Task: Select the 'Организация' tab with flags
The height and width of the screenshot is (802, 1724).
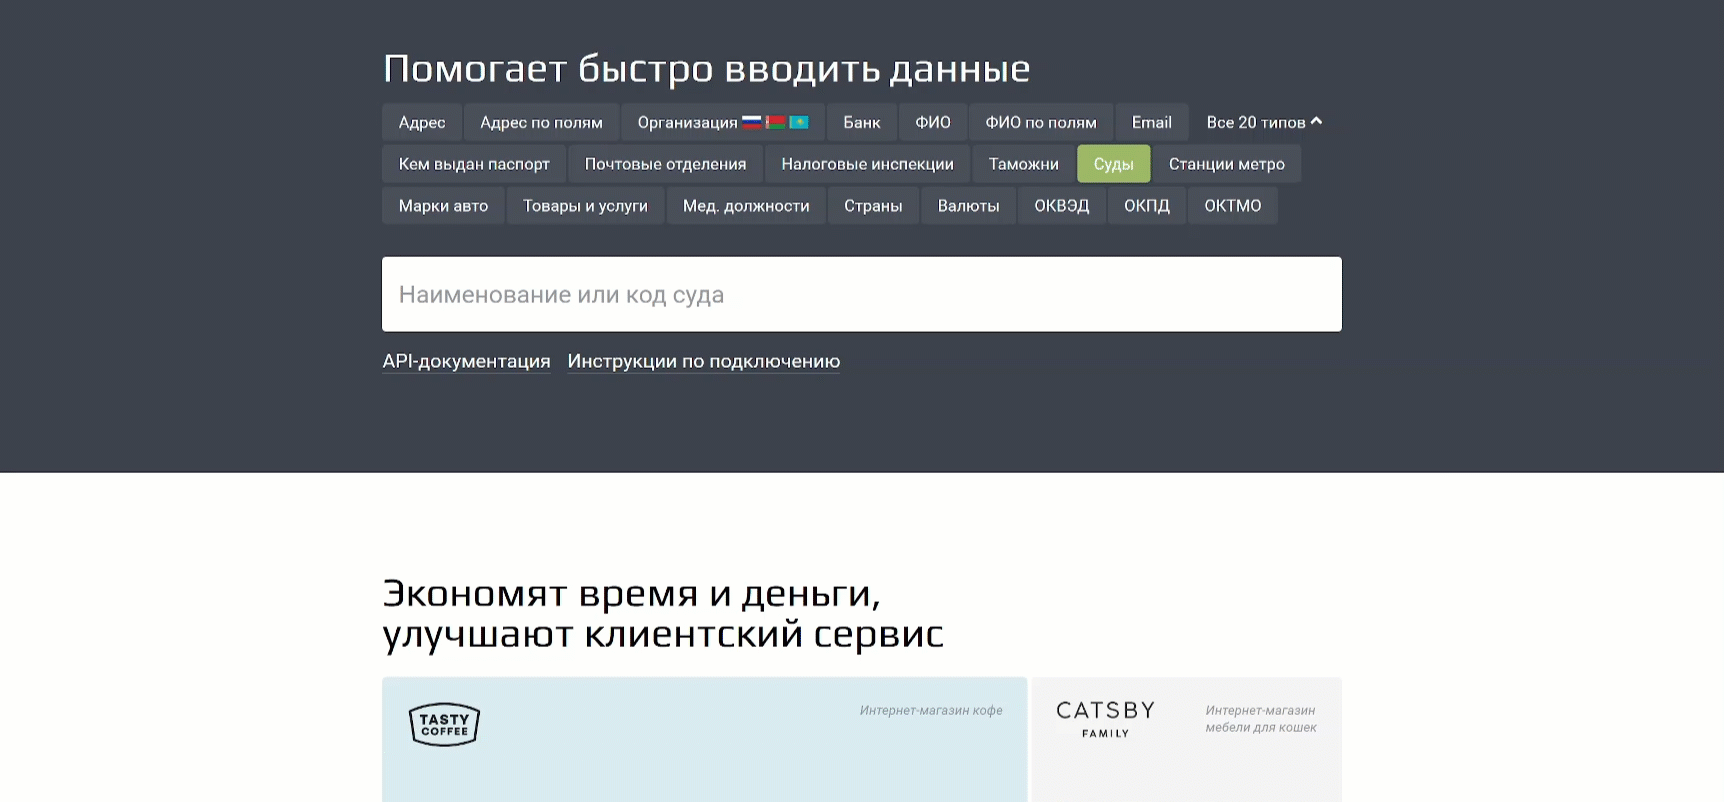Action: tap(722, 122)
